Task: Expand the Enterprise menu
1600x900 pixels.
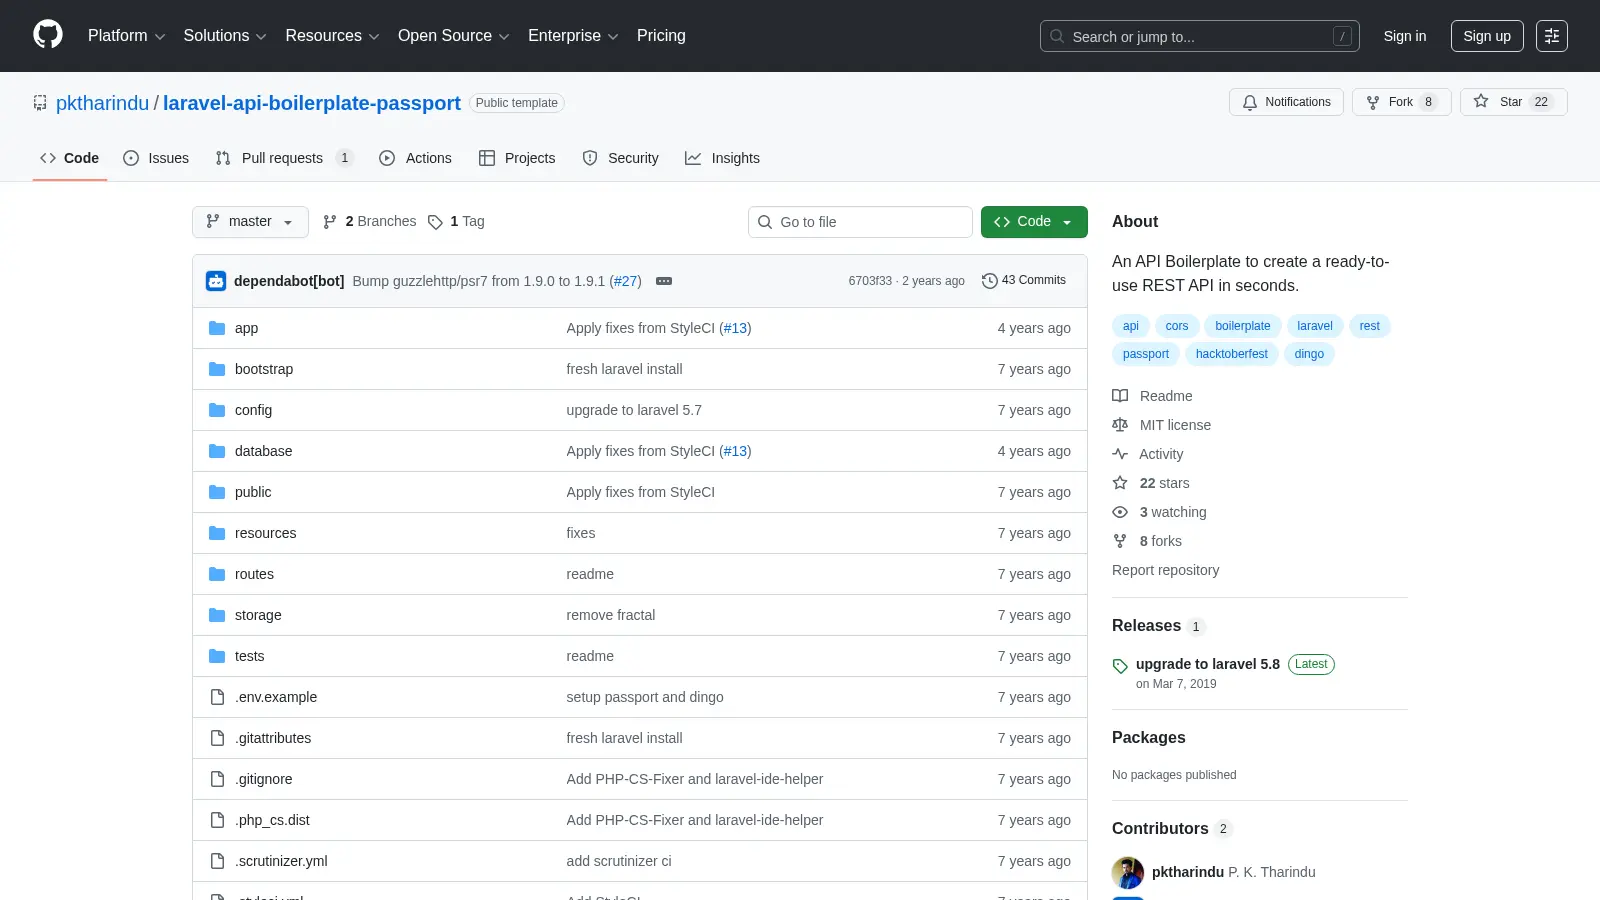Action: (x=573, y=36)
